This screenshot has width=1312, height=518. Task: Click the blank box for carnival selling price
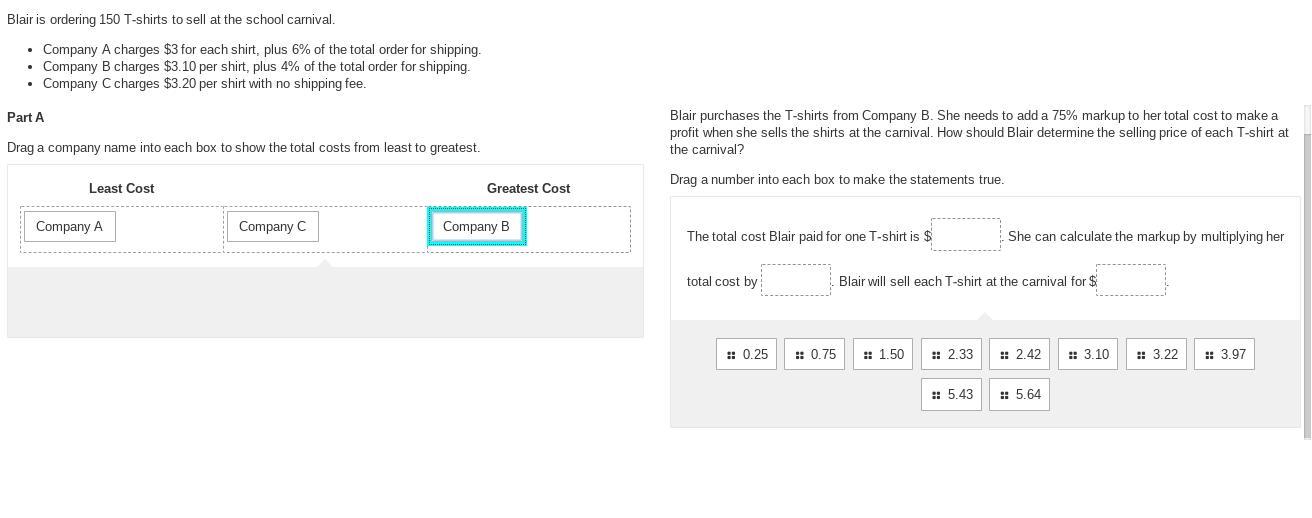pyautogui.click(x=1130, y=280)
